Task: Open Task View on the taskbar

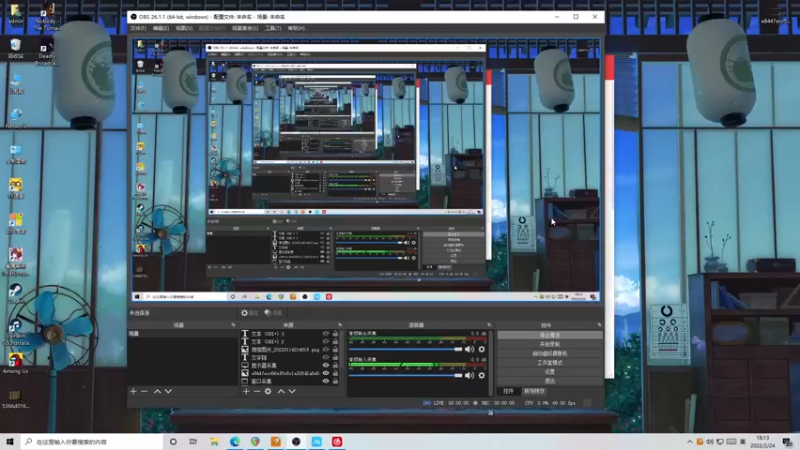Action: pyautogui.click(x=193, y=442)
